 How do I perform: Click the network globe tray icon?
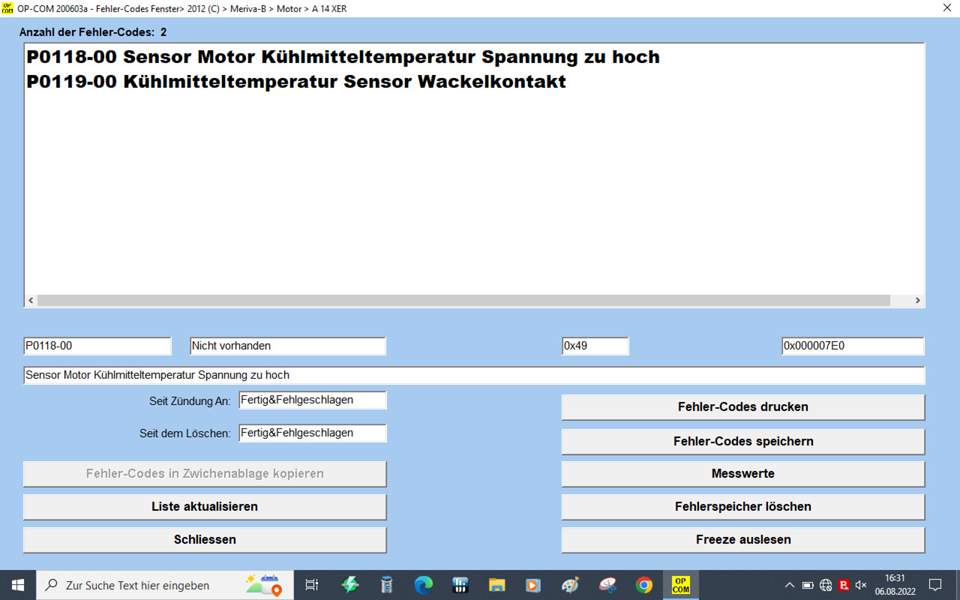coord(825,585)
